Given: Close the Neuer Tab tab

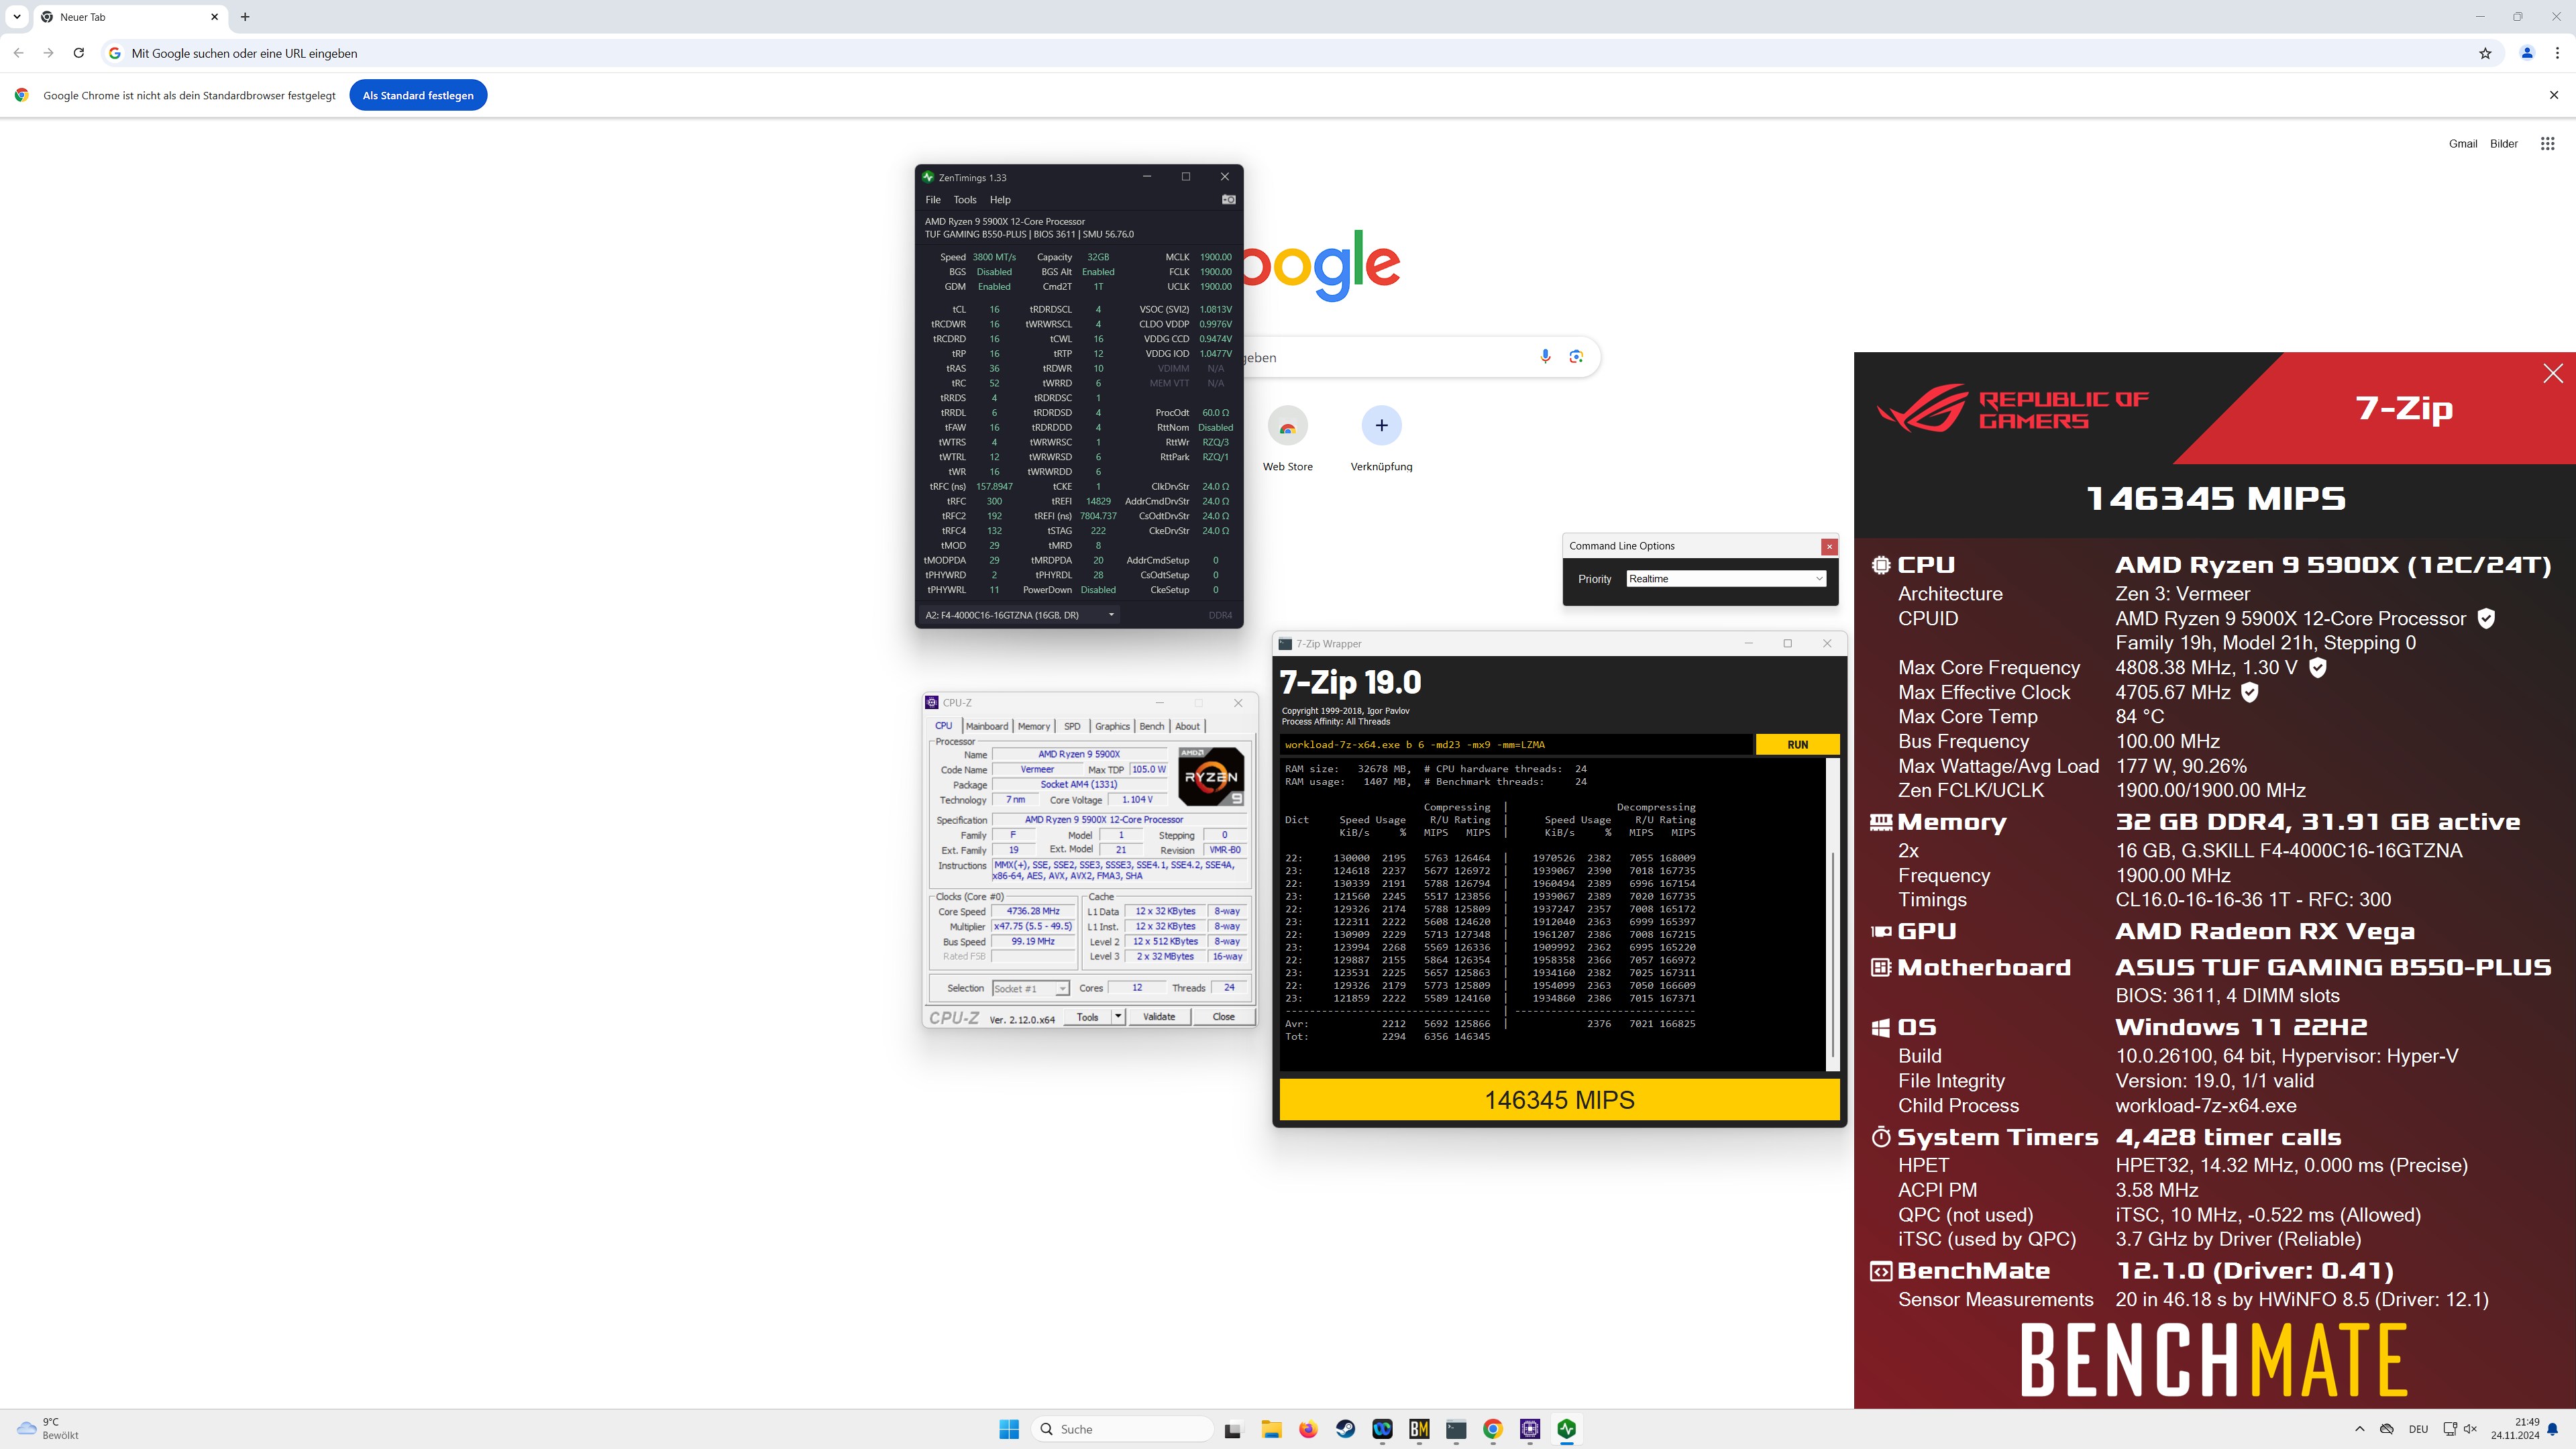Looking at the screenshot, I should (214, 16).
